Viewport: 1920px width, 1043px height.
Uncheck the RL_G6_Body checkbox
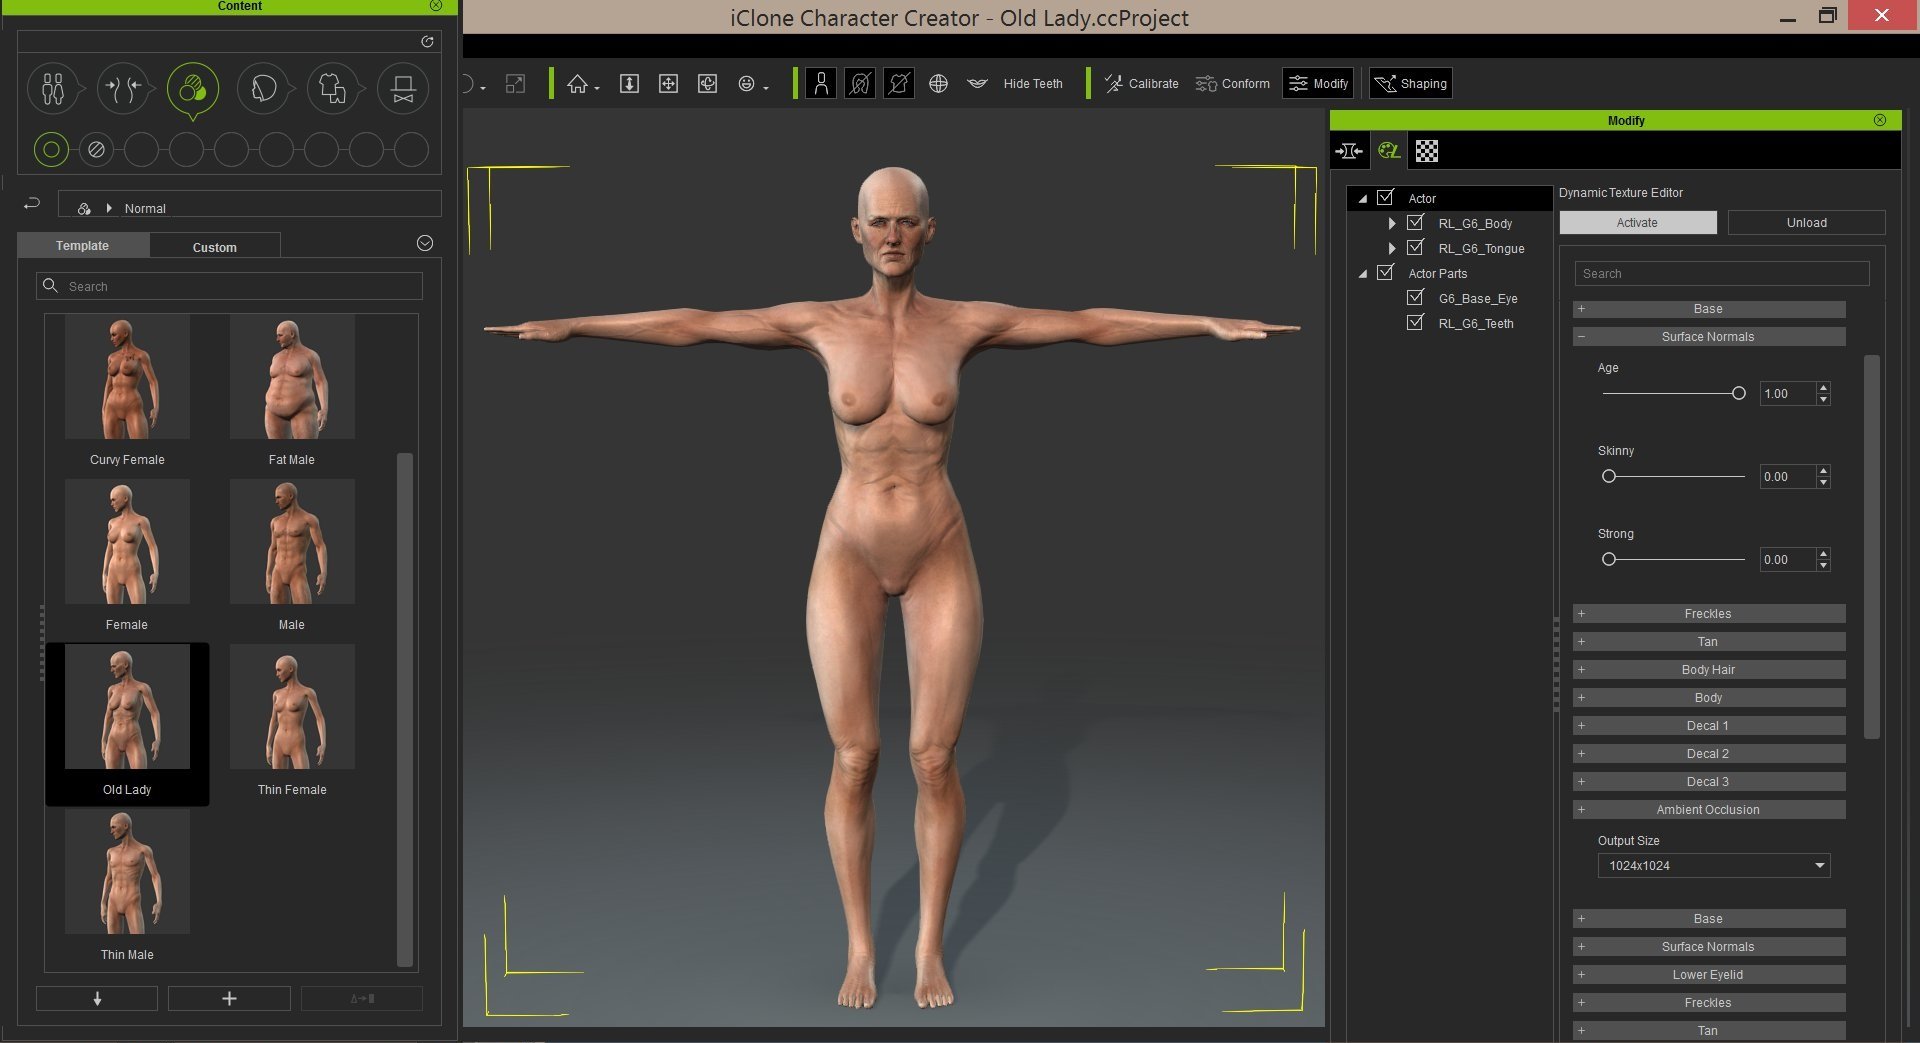coord(1415,223)
